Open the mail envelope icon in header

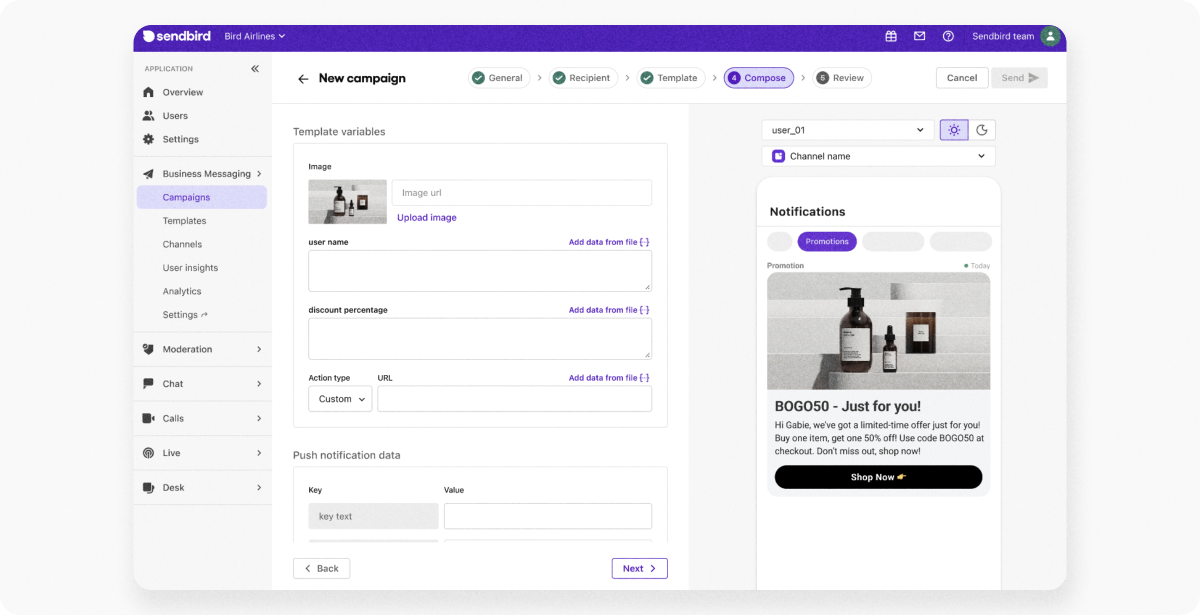pos(919,36)
